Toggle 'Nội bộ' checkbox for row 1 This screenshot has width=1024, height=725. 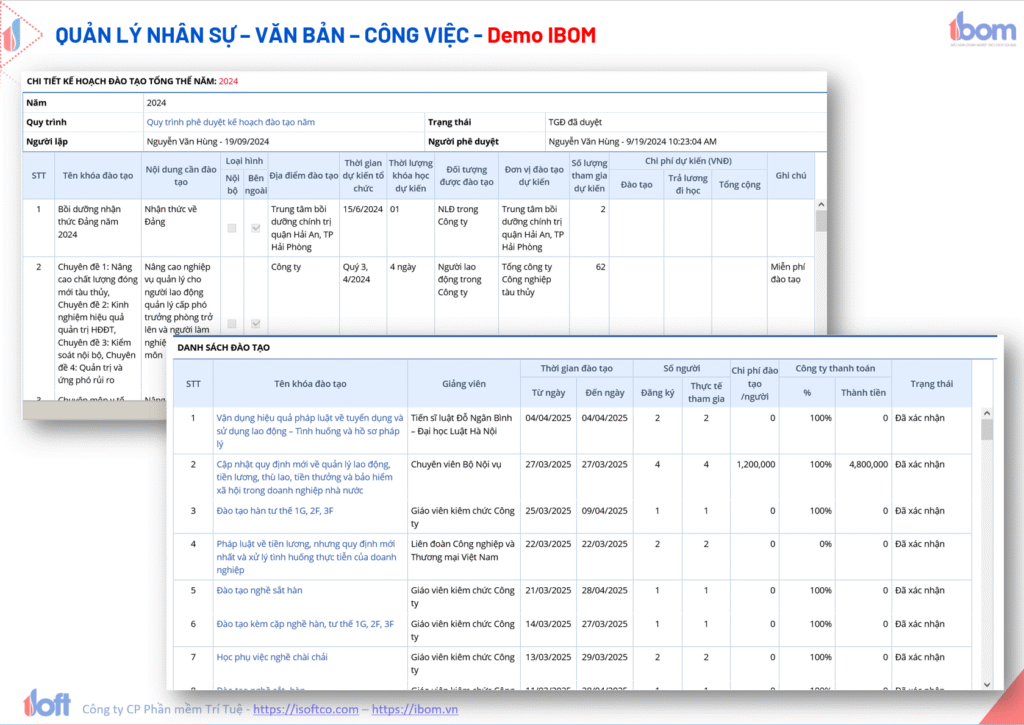pos(232,228)
